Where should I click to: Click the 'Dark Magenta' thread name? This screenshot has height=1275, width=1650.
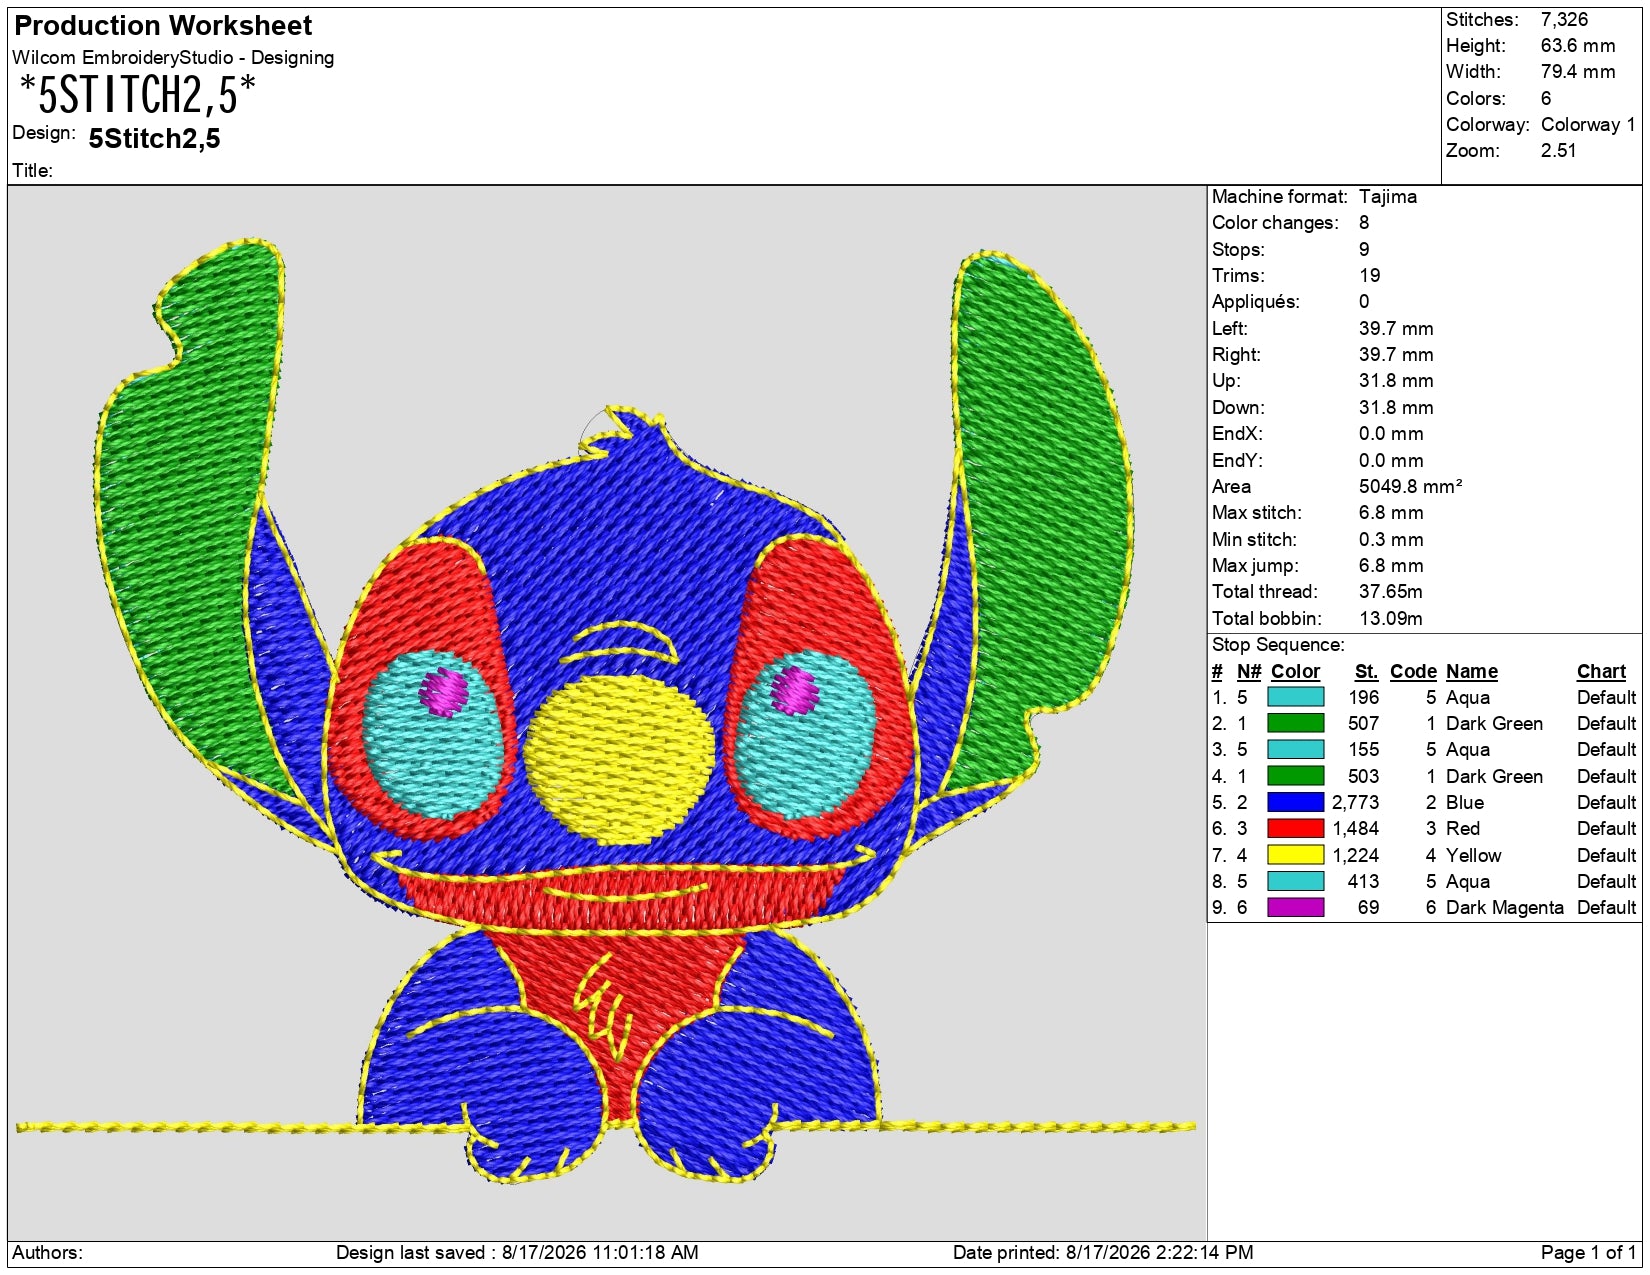(1504, 907)
